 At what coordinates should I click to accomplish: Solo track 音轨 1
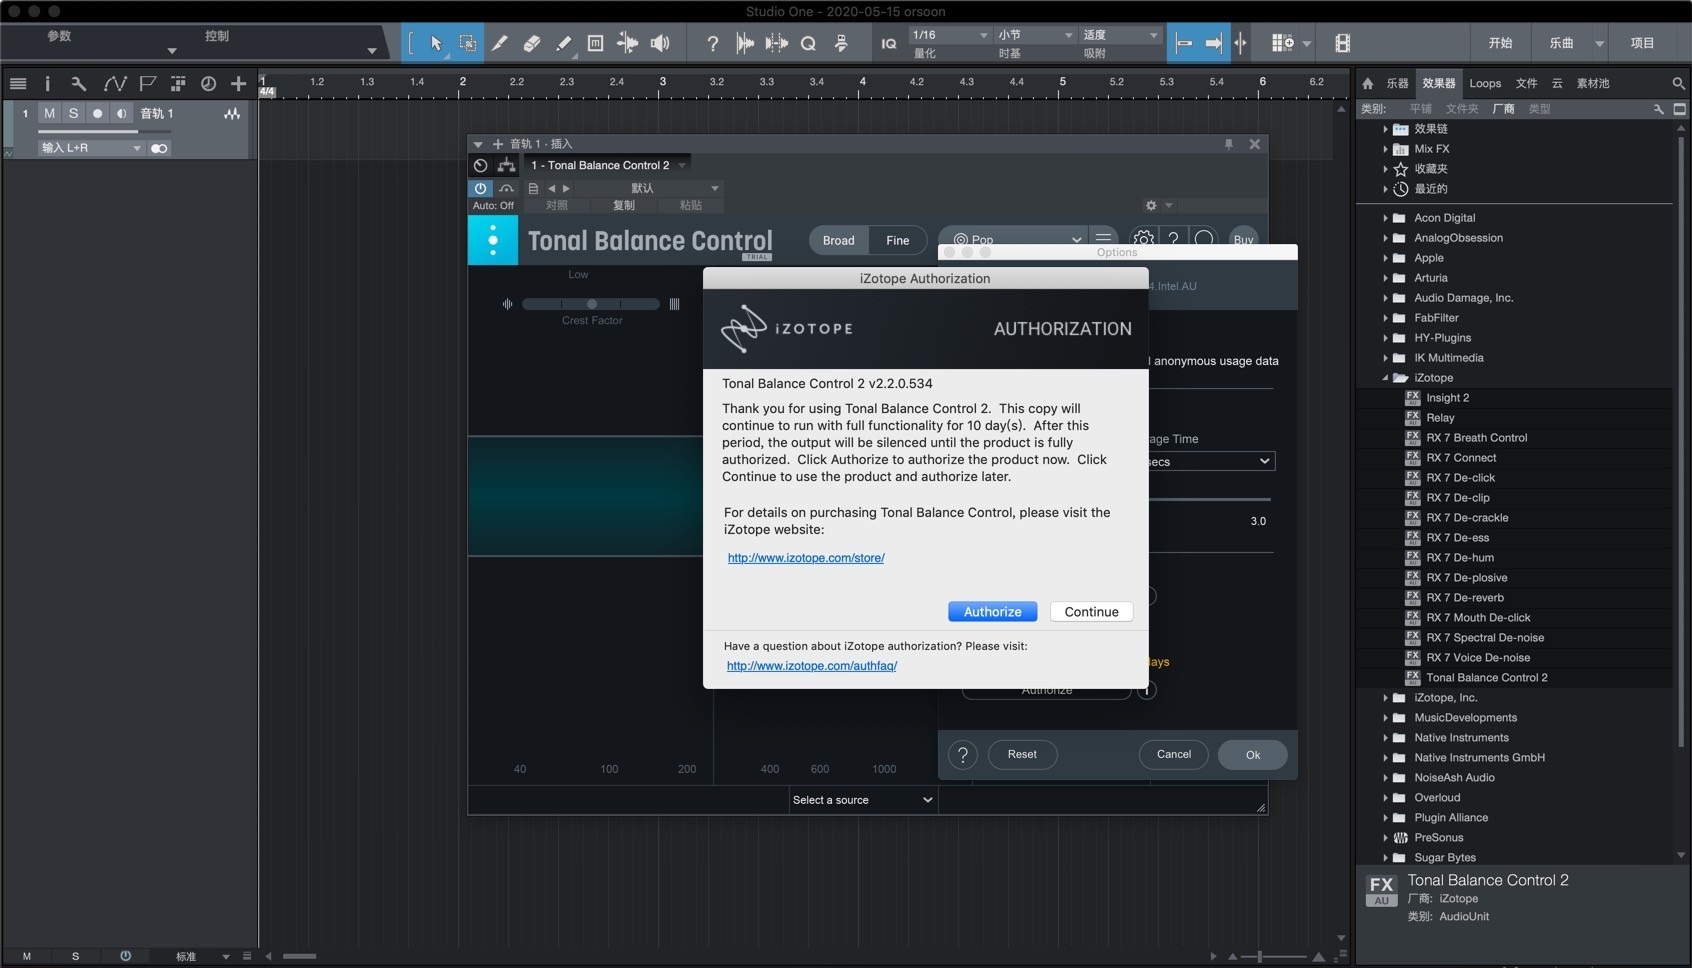(73, 114)
